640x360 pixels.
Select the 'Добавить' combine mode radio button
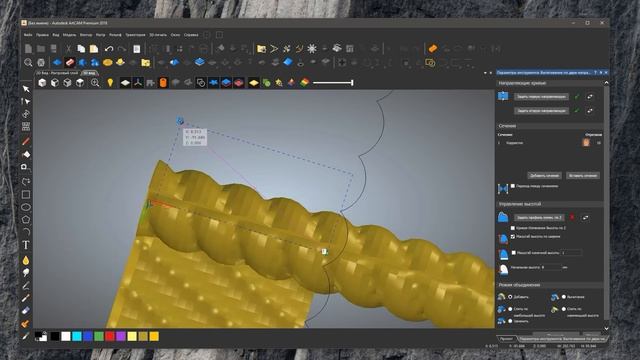click(510, 297)
